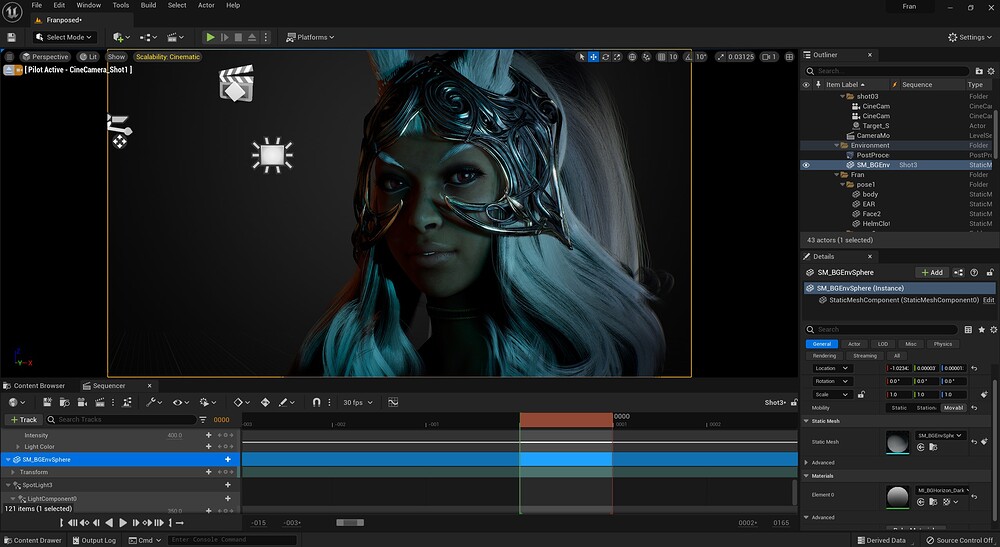Viewport: 1000px width, 547px height.
Task: Click the favorites star icon in Details
Action: 982,330
